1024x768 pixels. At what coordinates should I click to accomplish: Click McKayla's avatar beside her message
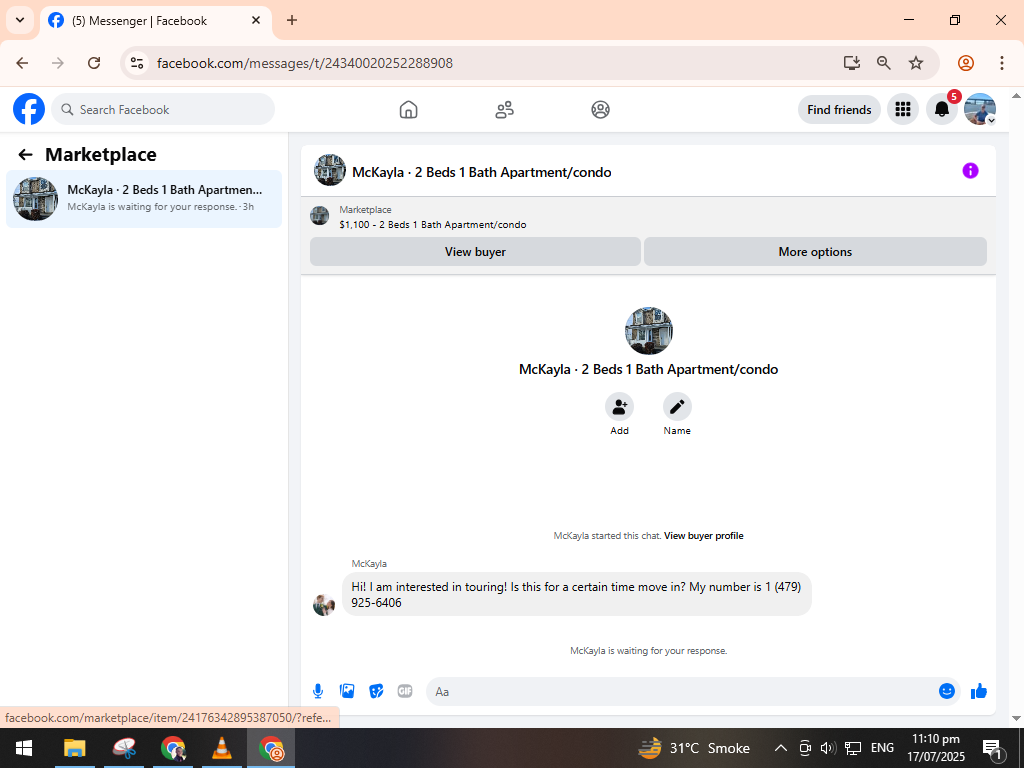(x=324, y=605)
